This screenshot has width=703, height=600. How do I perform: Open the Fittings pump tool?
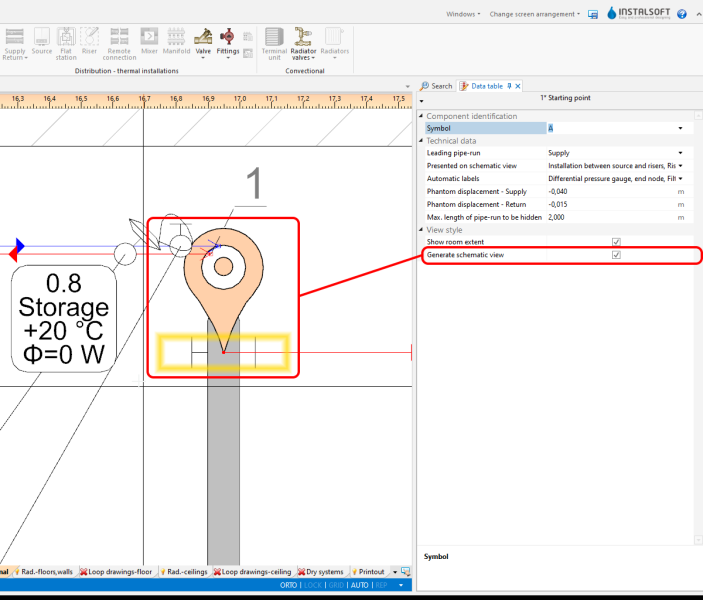[x=228, y=43]
